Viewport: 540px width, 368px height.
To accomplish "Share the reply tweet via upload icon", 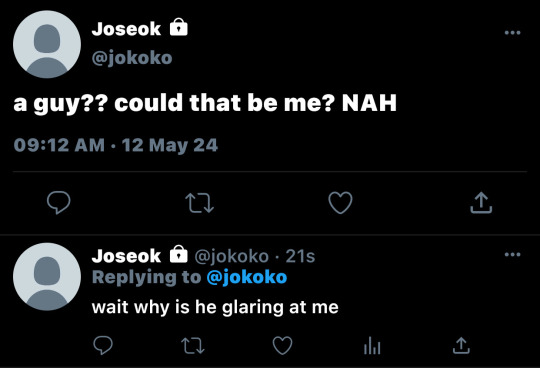I will tap(461, 346).
